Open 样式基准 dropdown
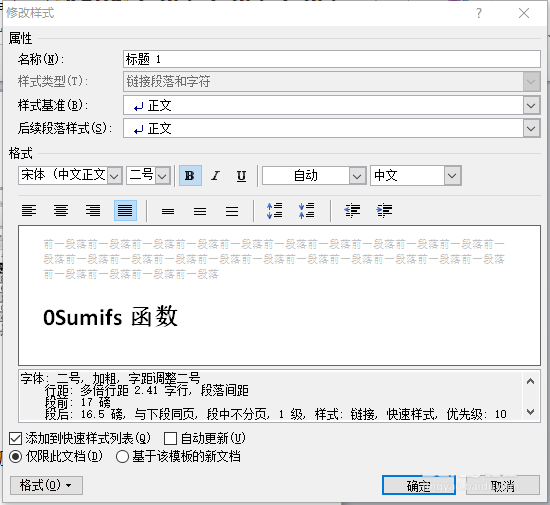The image size is (550, 505). (x=531, y=106)
